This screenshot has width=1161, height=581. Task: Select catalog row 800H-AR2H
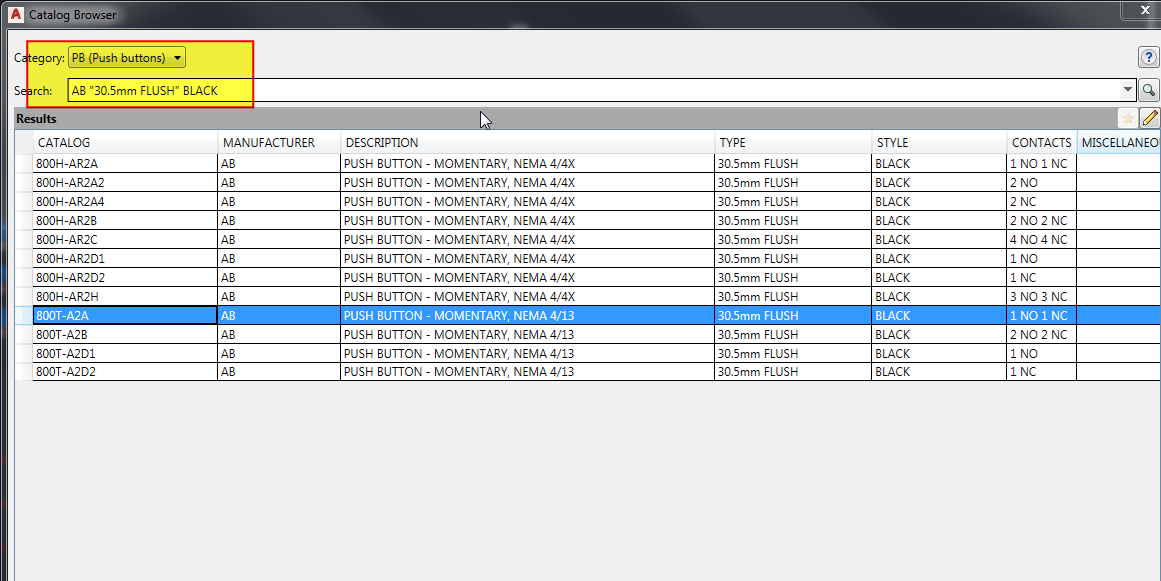(588, 297)
